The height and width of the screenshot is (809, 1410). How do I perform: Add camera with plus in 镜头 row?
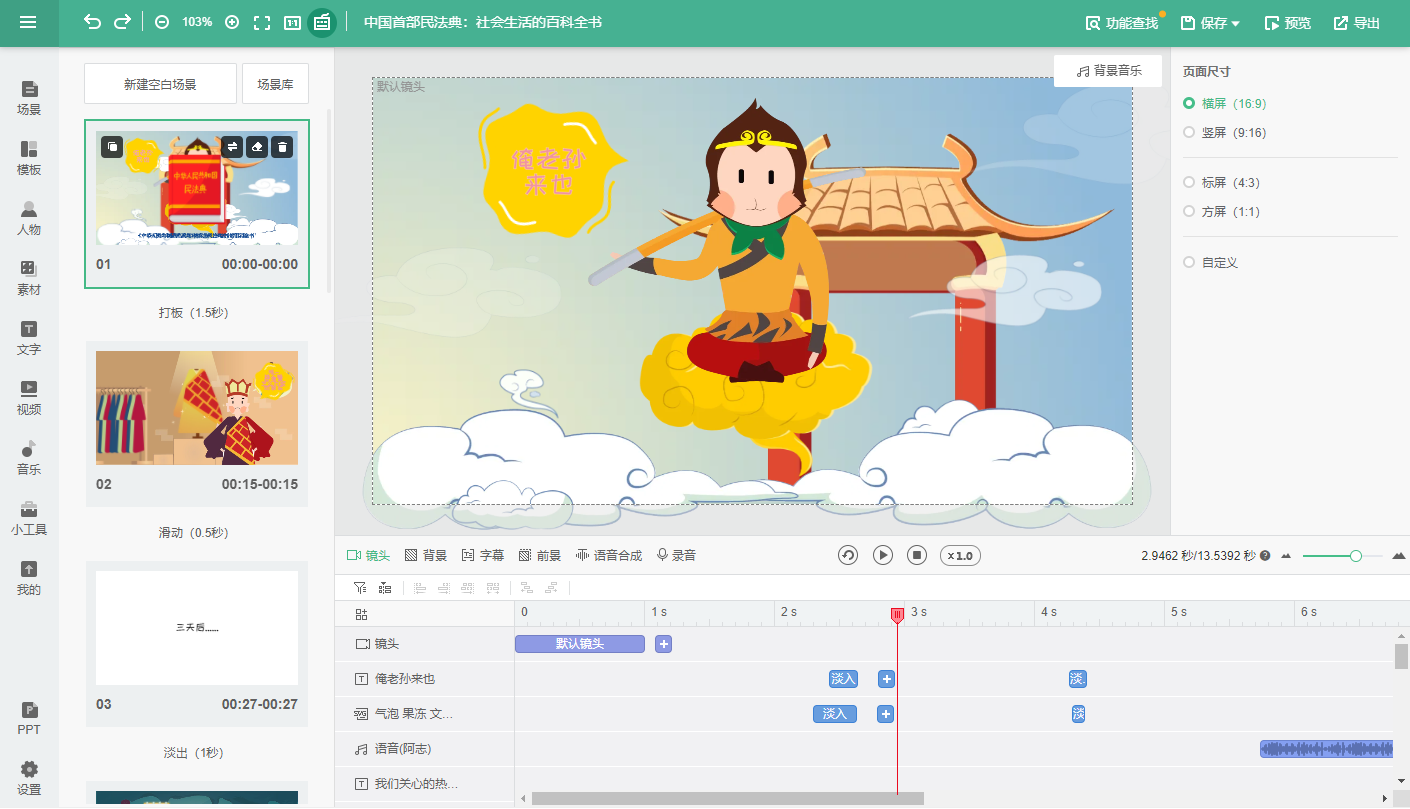pos(664,644)
